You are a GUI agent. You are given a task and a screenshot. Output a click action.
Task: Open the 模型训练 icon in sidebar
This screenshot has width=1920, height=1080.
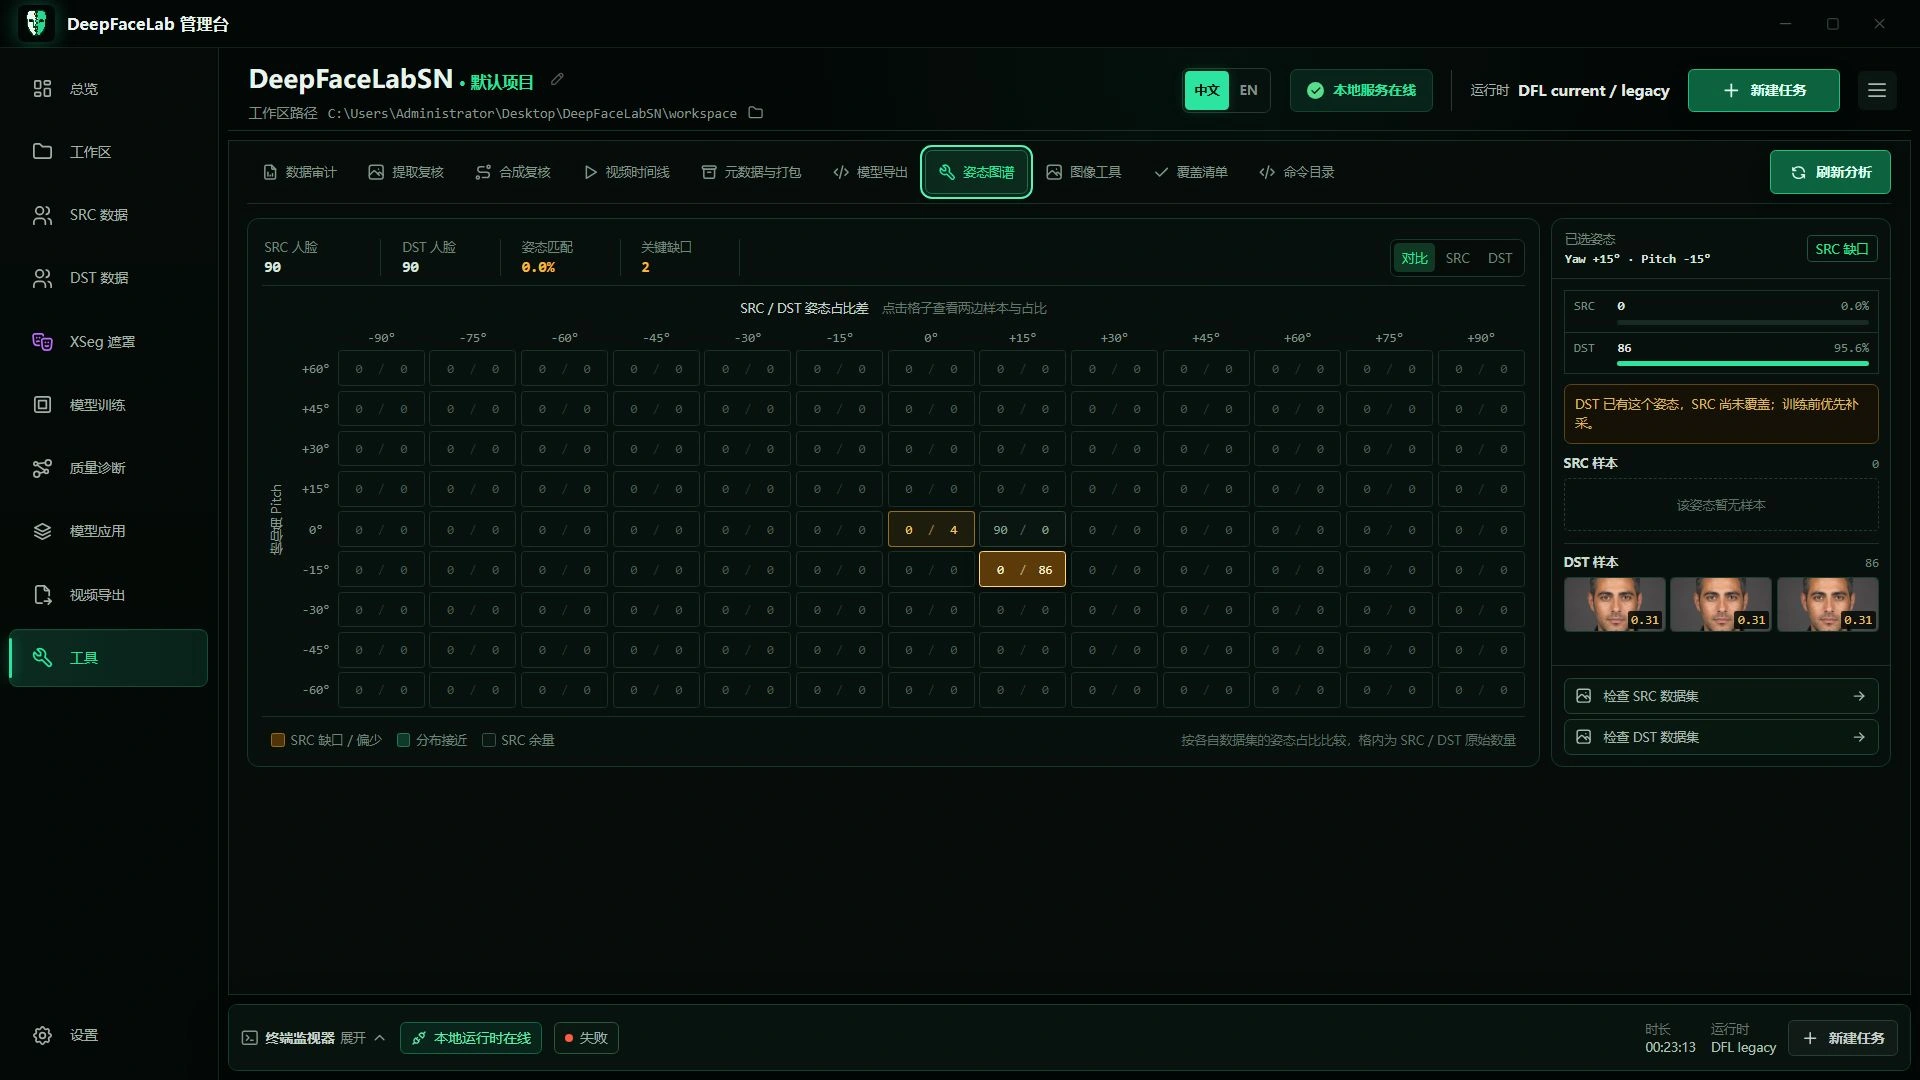(42, 405)
